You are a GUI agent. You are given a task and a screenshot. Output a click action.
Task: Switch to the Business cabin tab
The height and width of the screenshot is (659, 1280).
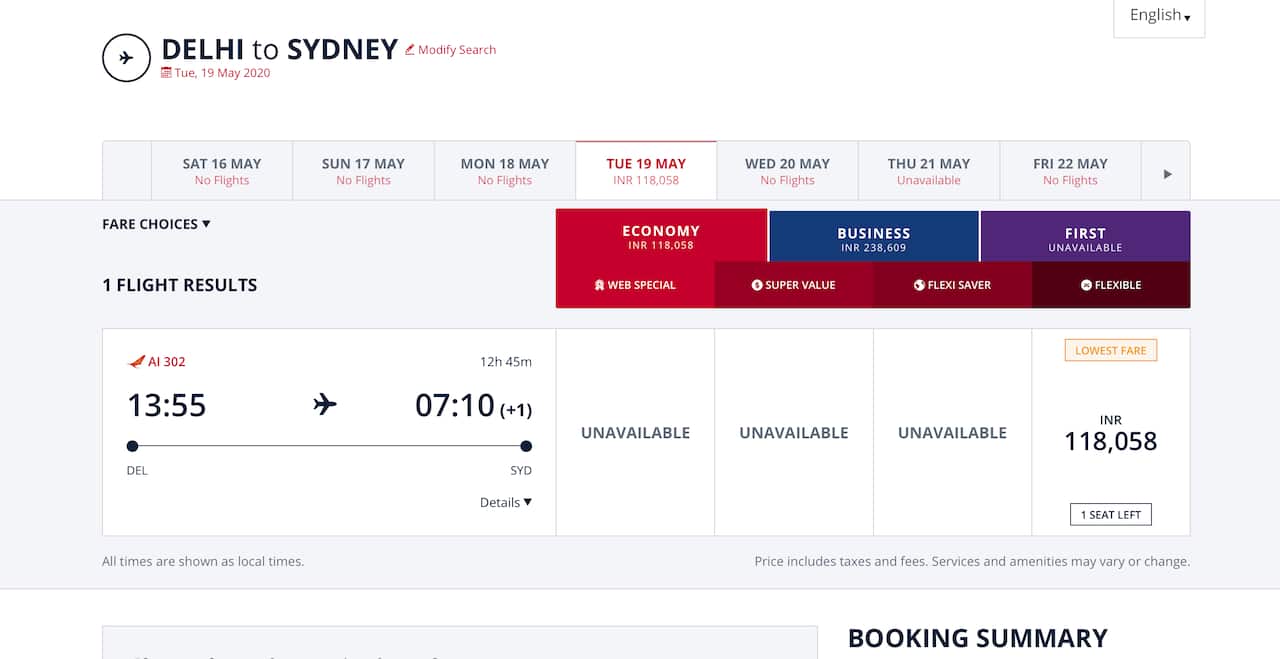[x=874, y=238]
